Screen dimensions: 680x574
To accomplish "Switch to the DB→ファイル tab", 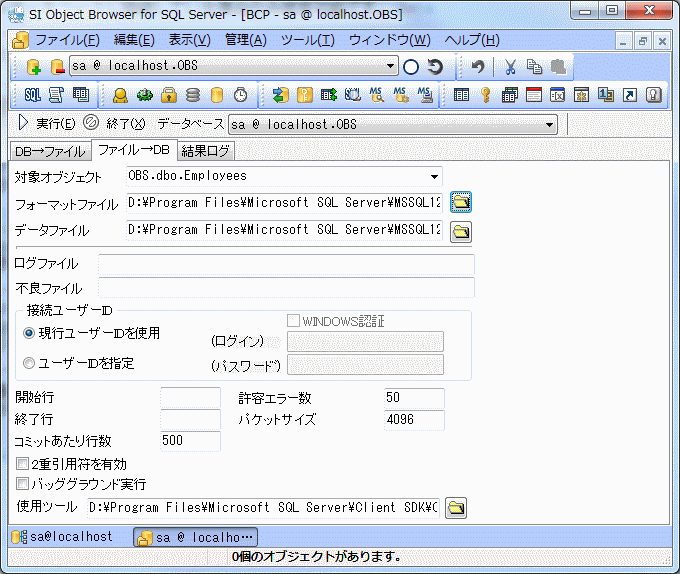I will pyautogui.click(x=49, y=152).
